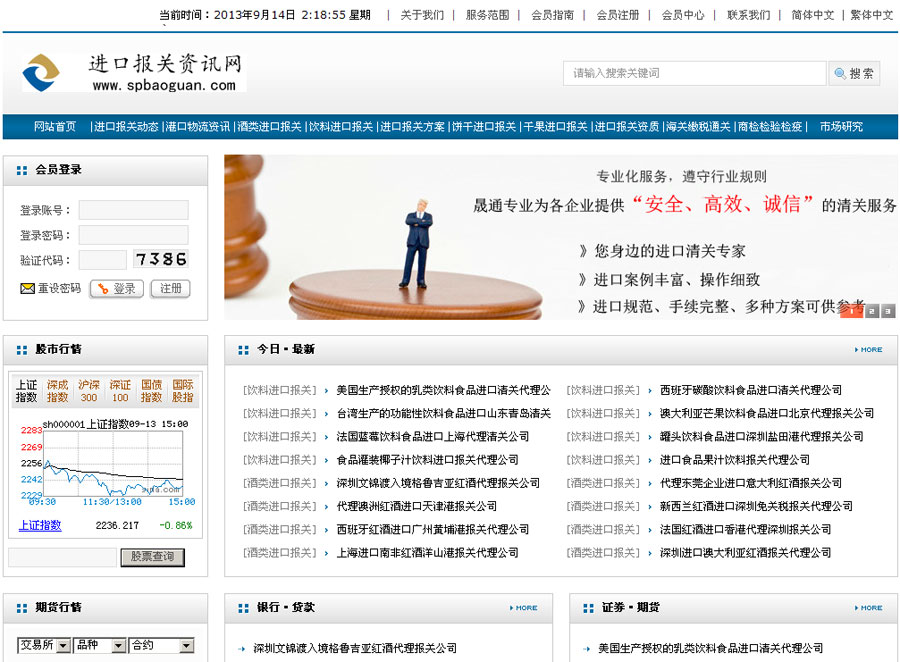Open 进口报关资质 in the nav bar
This screenshot has height=662, width=900.
pyautogui.click(x=627, y=126)
